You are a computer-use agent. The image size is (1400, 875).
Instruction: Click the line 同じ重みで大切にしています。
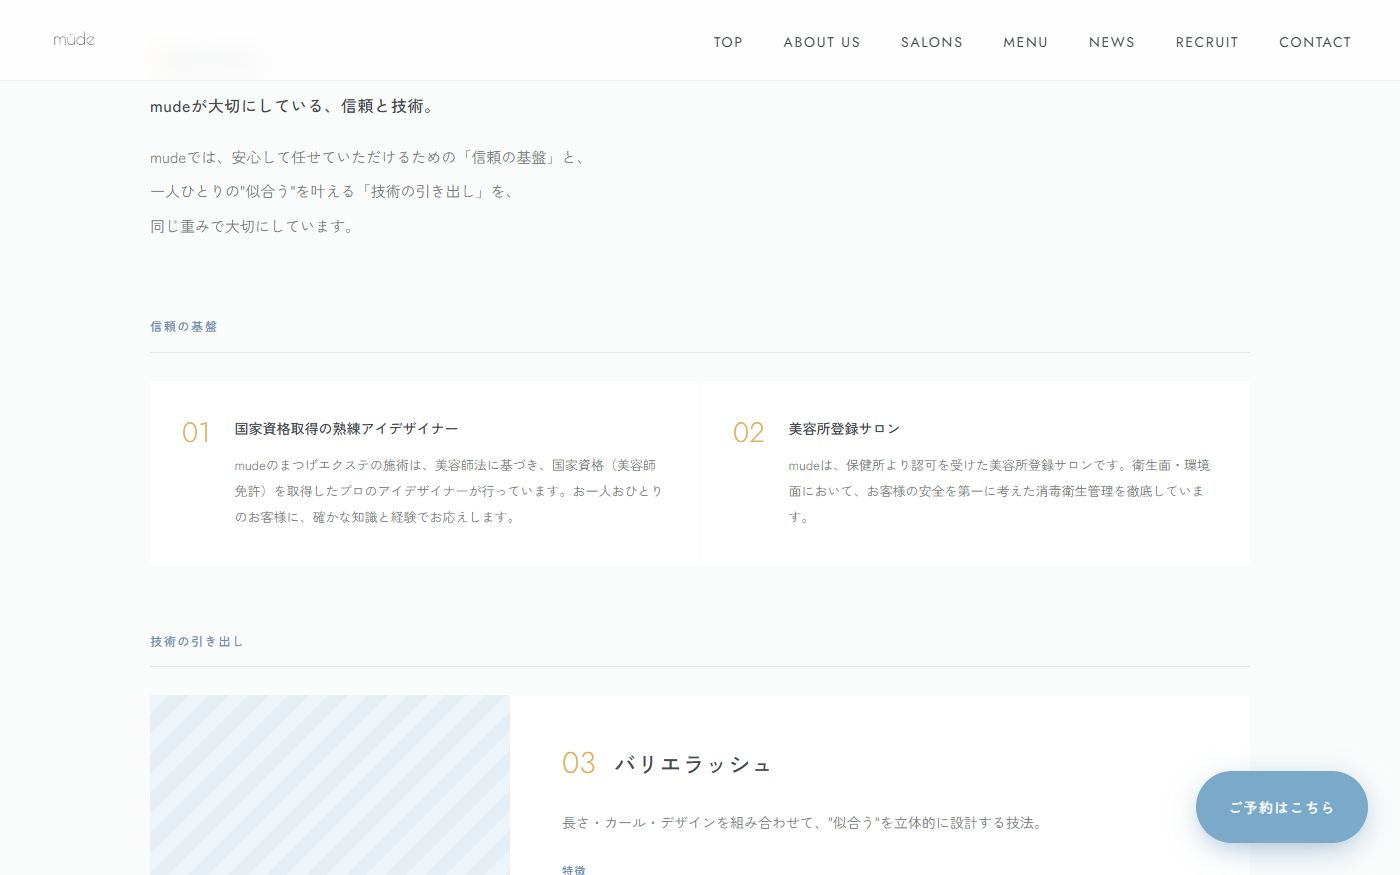coord(254,226)
